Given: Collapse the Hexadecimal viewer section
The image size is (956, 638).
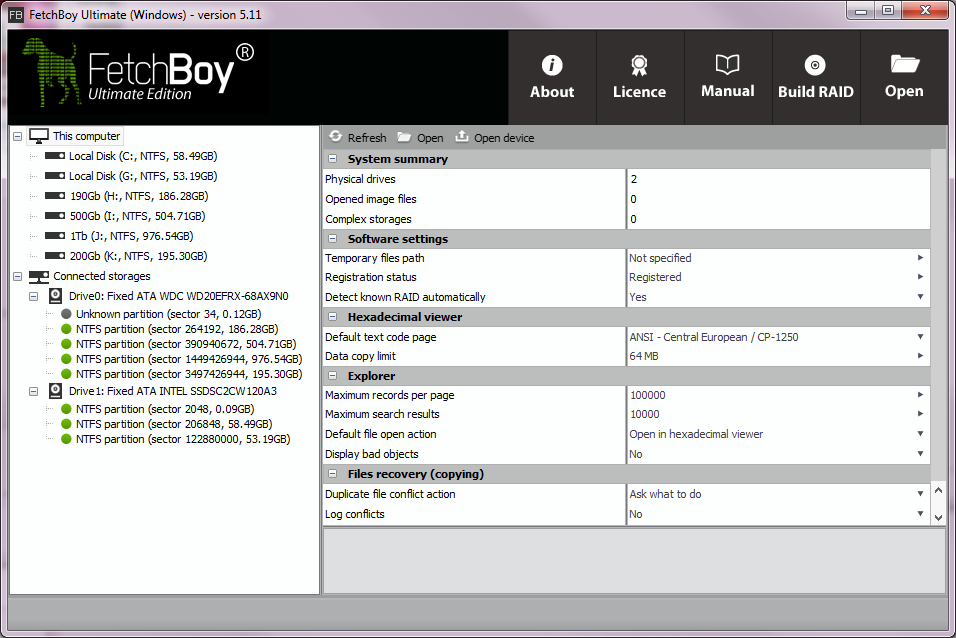Looking at the screenshot, I should coord(332,317).
